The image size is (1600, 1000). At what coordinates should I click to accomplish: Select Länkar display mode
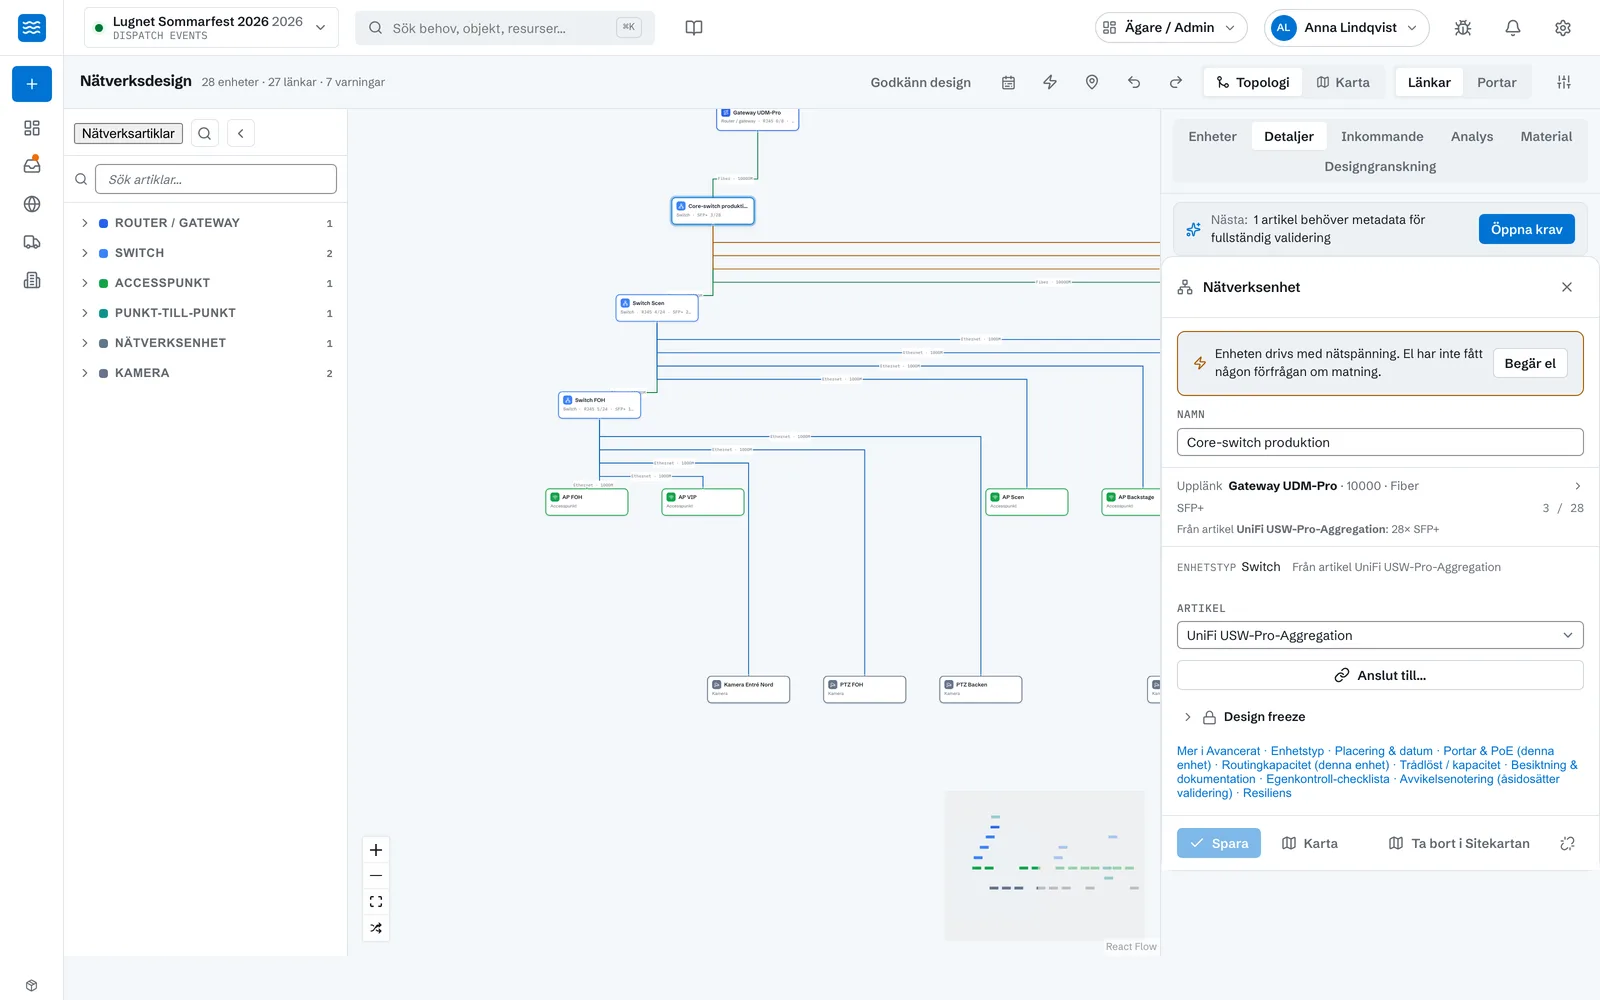tap(1429, 82)
